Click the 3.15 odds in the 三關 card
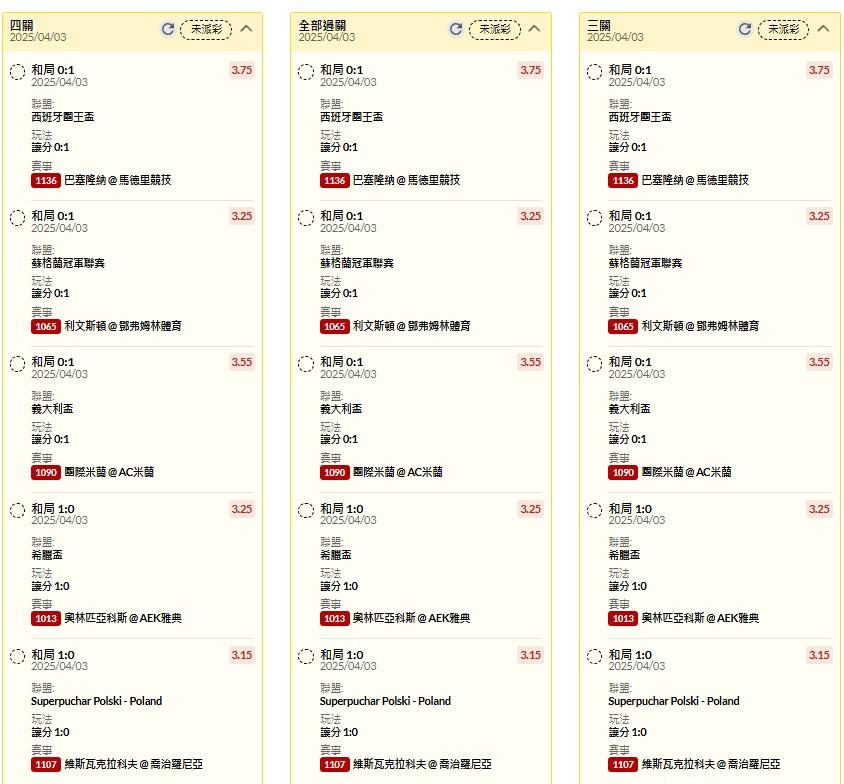This screenshot has height=784, width=844. (x=819, y=655)
